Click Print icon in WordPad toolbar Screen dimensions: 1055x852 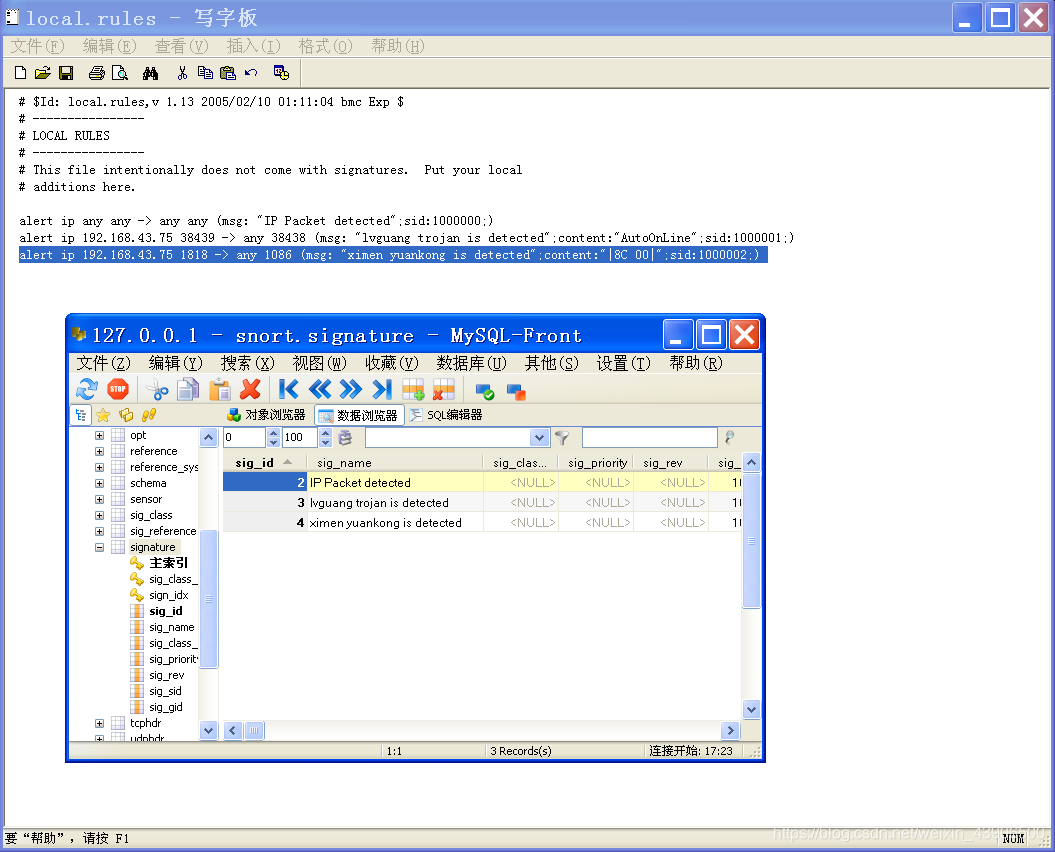(x=97, y=73)
